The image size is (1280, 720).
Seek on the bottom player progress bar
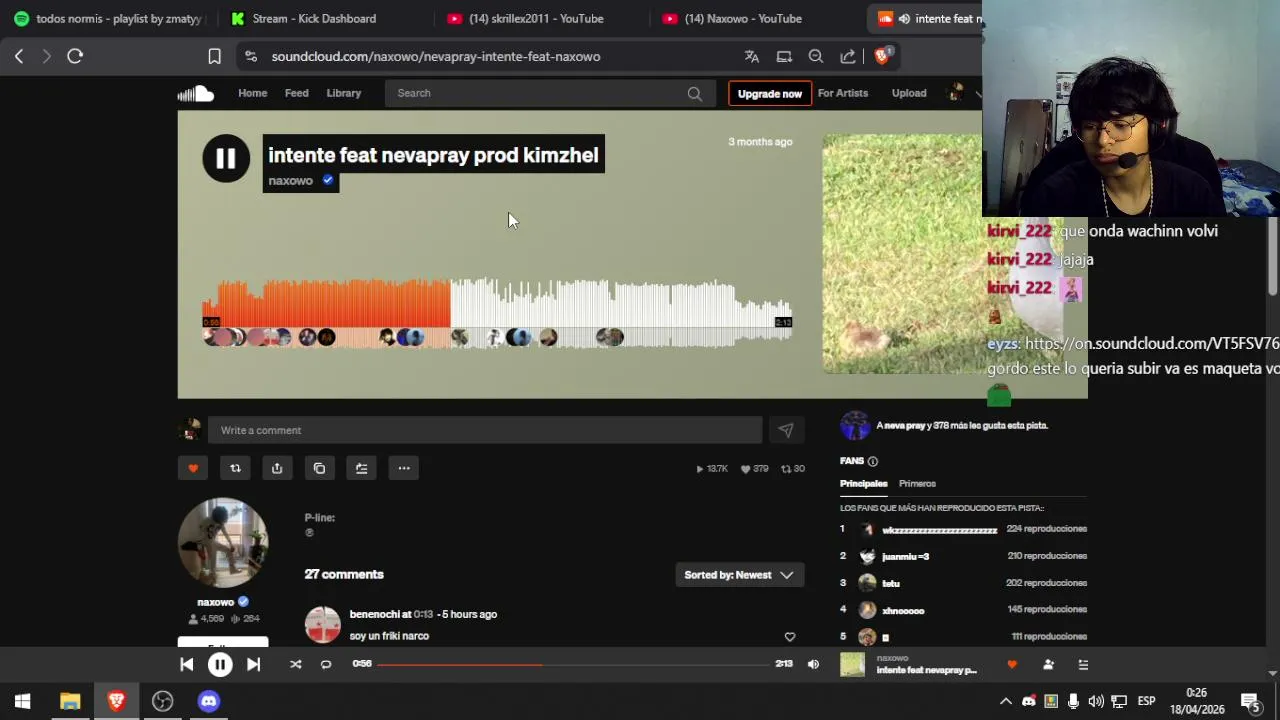573,664
